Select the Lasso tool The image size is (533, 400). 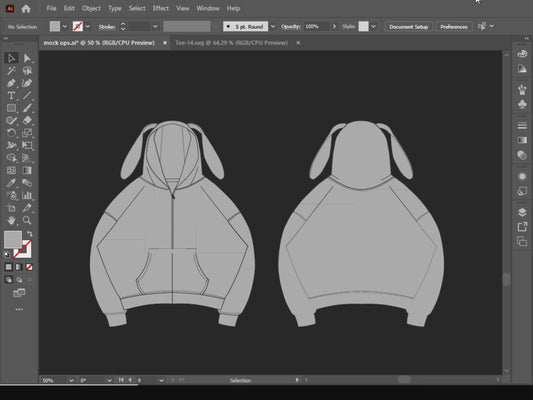[27, 71]
